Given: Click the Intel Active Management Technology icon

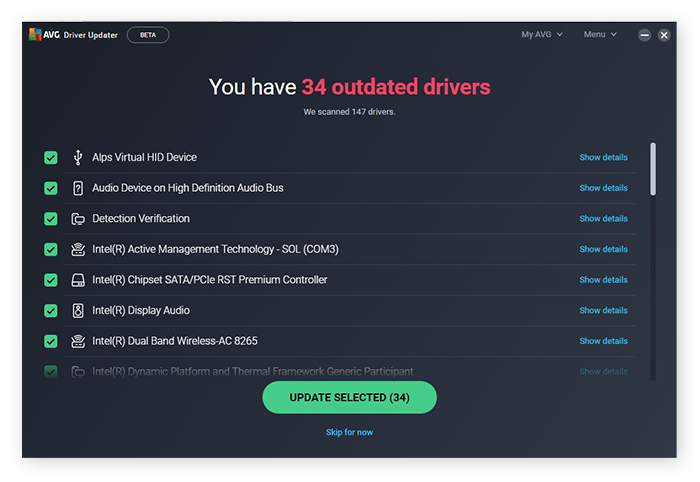Looking at the screenshot, I should (78, 250).
